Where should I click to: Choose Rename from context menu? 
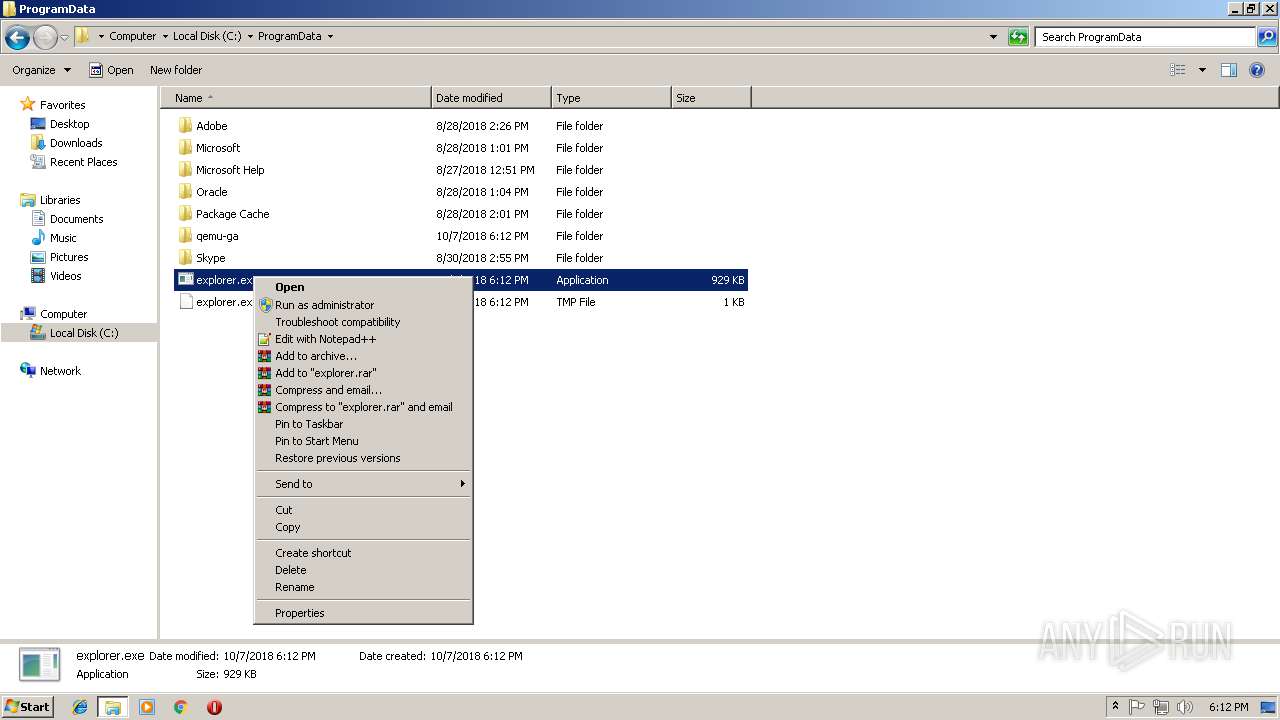pyautogui.click(x=363, y=587)
